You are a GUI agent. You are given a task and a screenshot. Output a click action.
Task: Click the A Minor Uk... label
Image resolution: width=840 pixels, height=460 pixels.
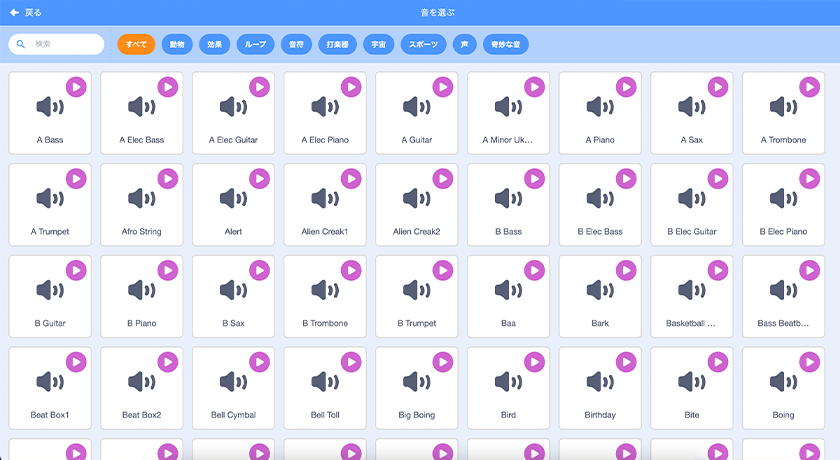508,140
